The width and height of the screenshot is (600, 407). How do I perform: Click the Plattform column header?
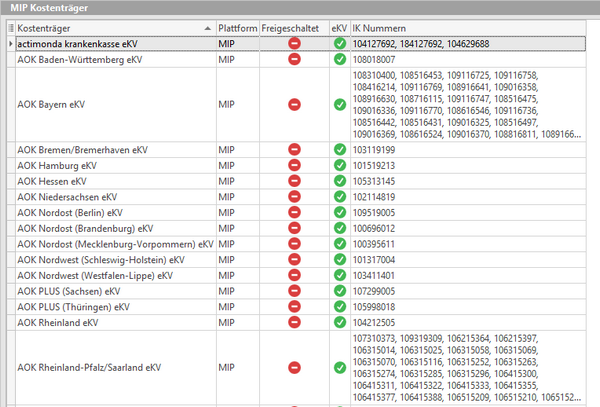pos(236,28)
